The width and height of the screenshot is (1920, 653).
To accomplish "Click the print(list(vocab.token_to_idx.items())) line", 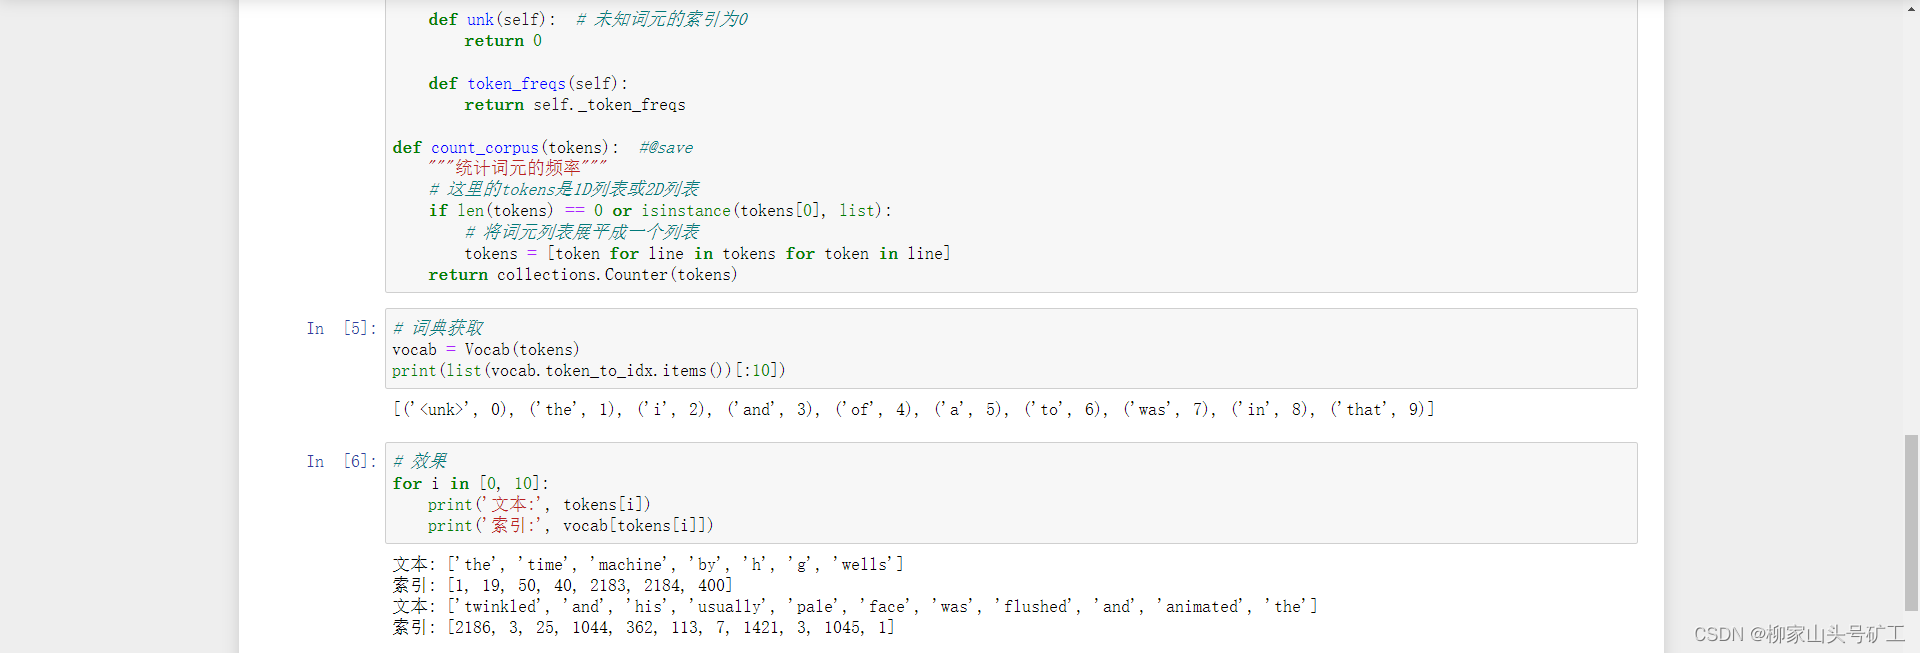I will click(588, 371).
